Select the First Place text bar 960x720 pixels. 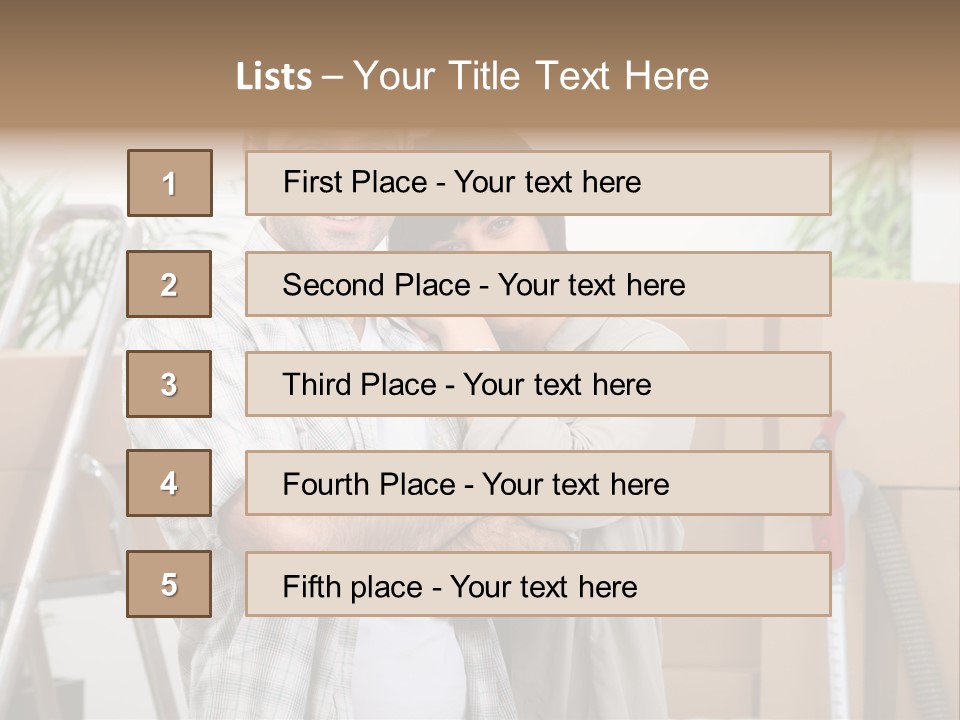click(x=538, y=183)
